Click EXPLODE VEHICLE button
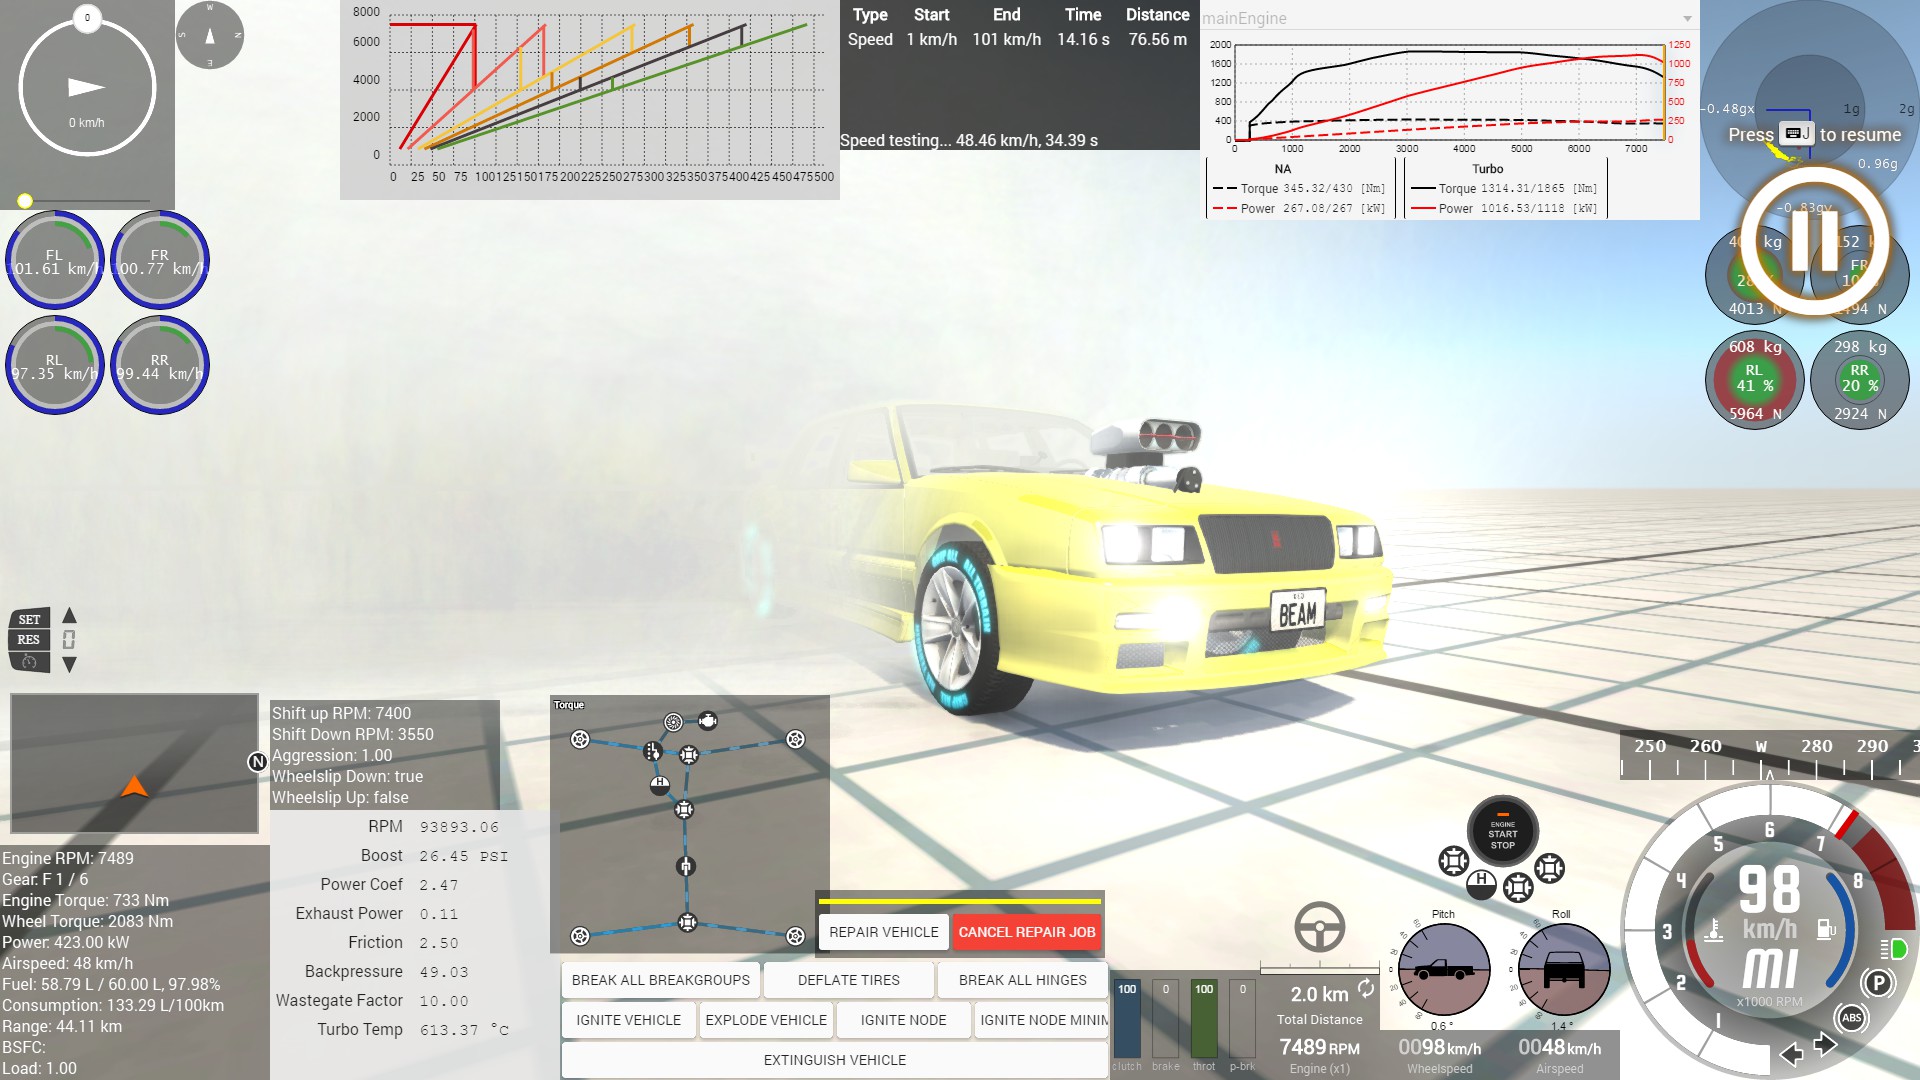Screen dimensions: 1920x1080 point(766,1020)
